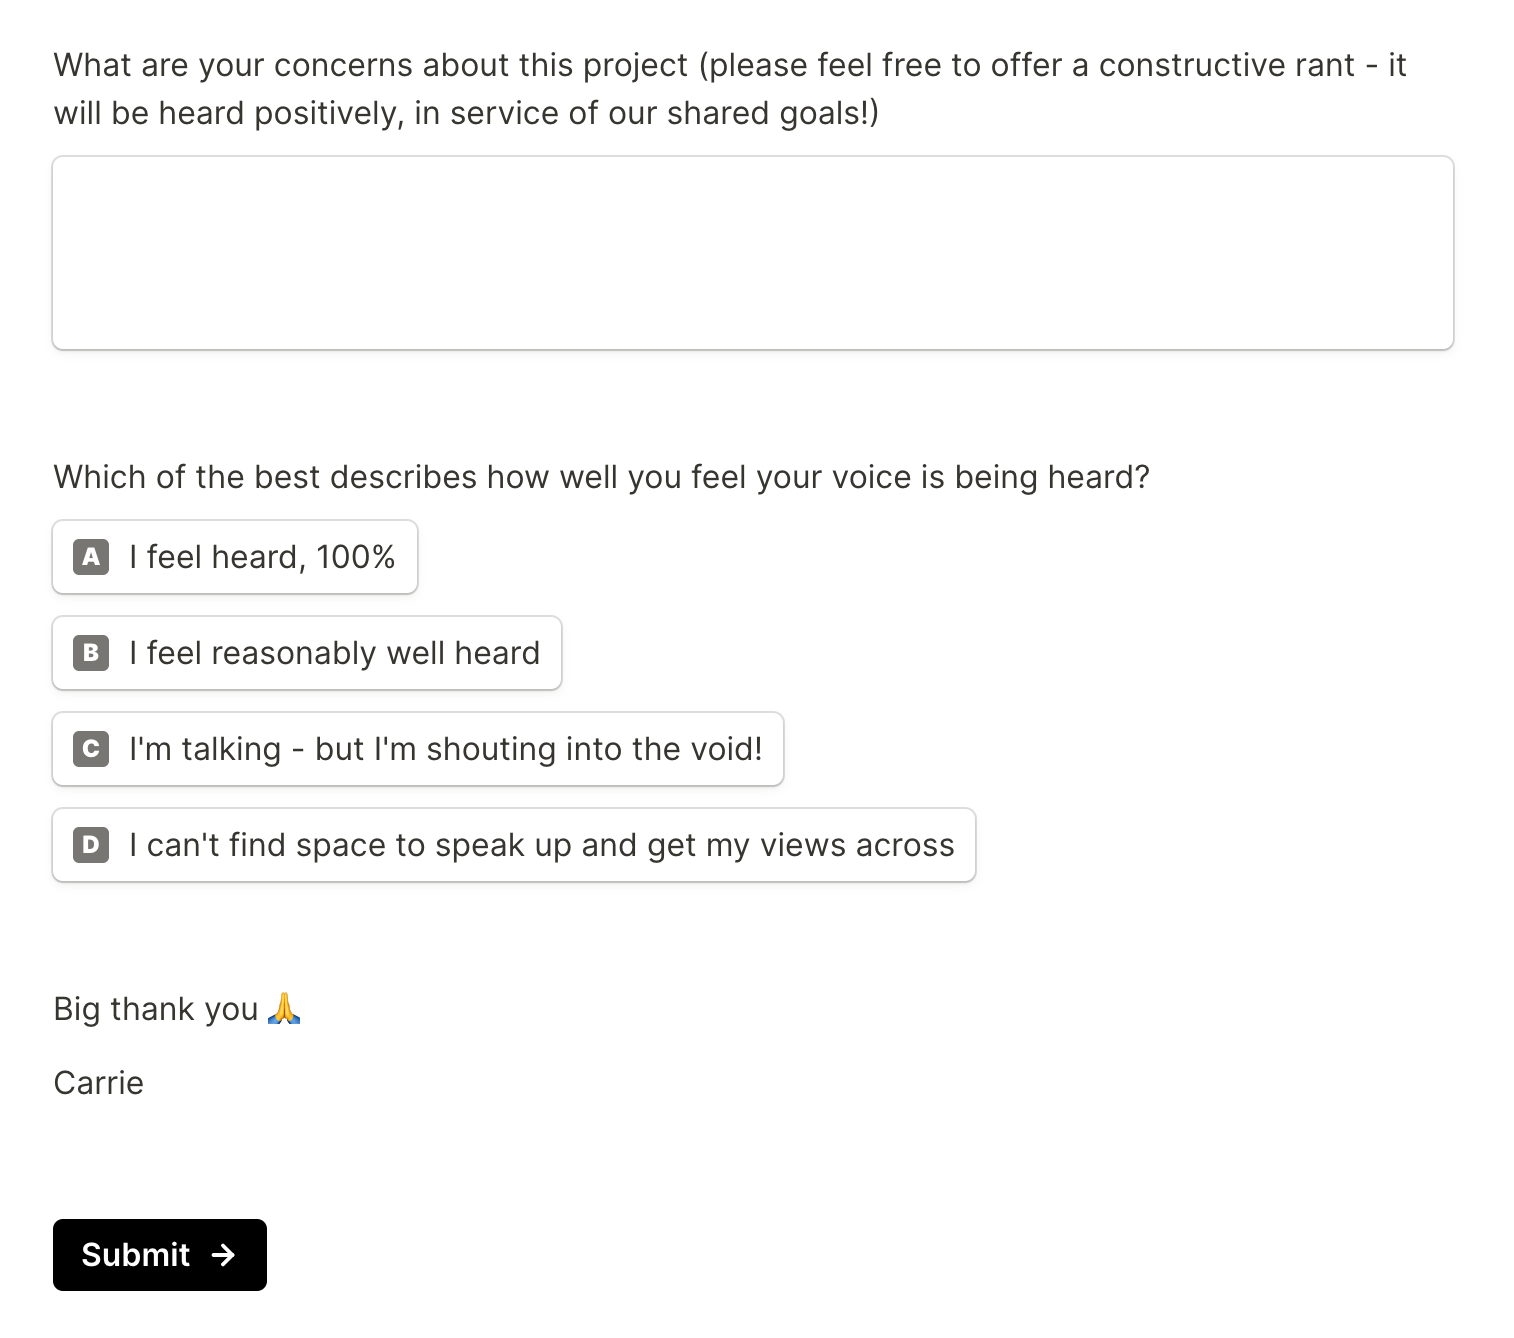
Task: Click 'void!' text in option C
Action: [x=729, y=749]
